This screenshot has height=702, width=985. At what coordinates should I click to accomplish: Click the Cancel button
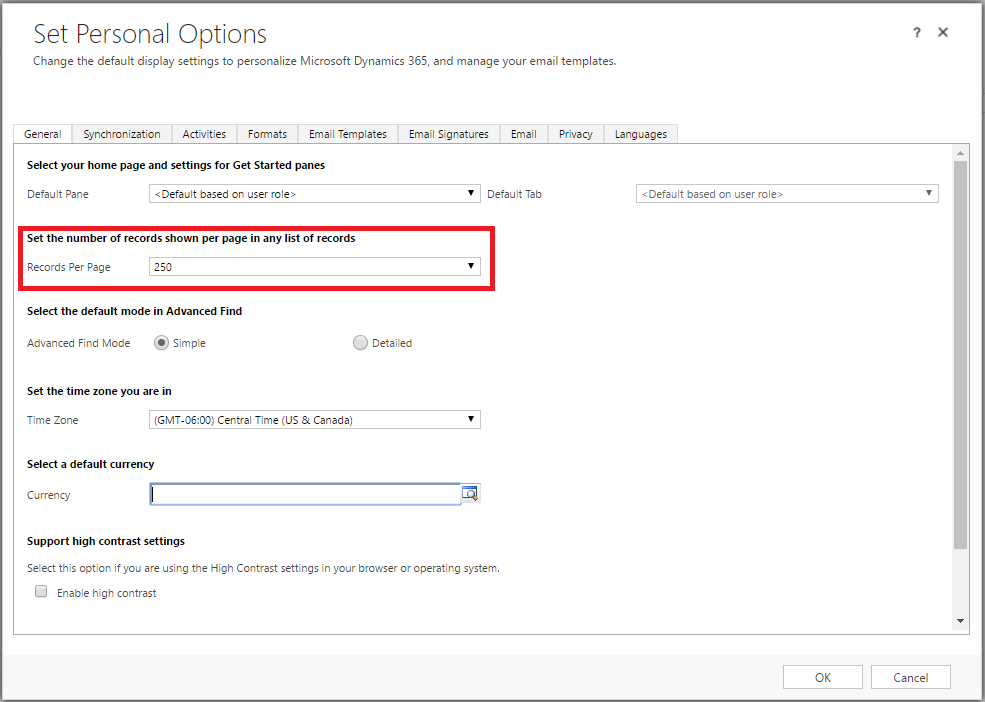[910, 677]
